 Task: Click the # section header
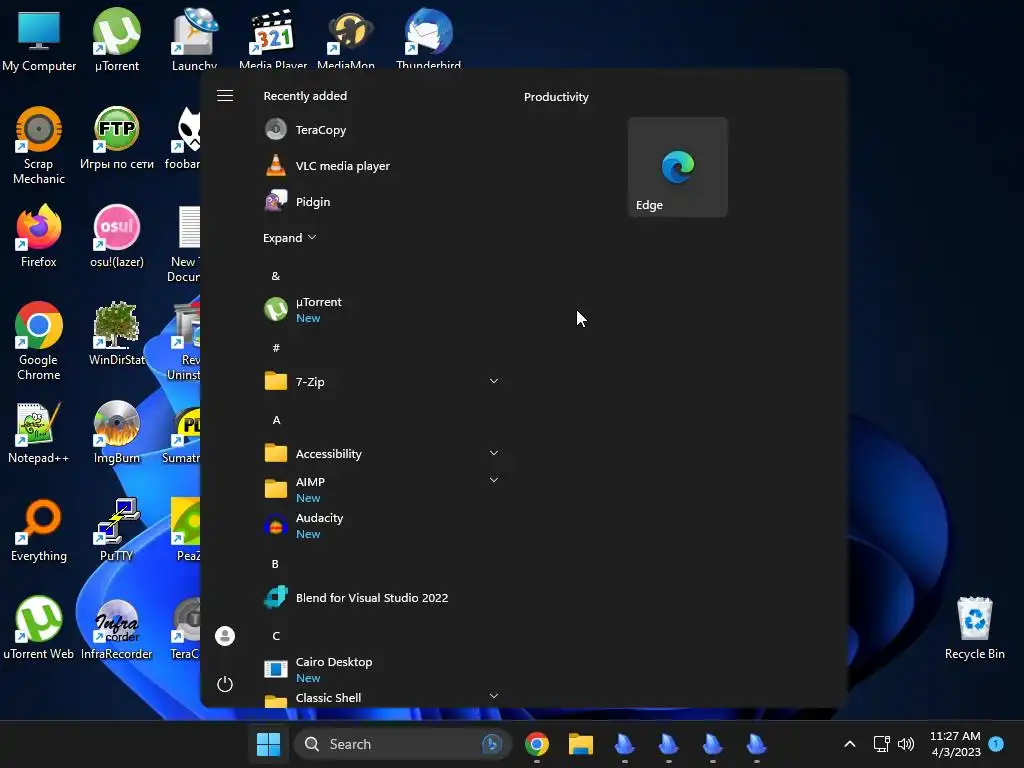276,348
